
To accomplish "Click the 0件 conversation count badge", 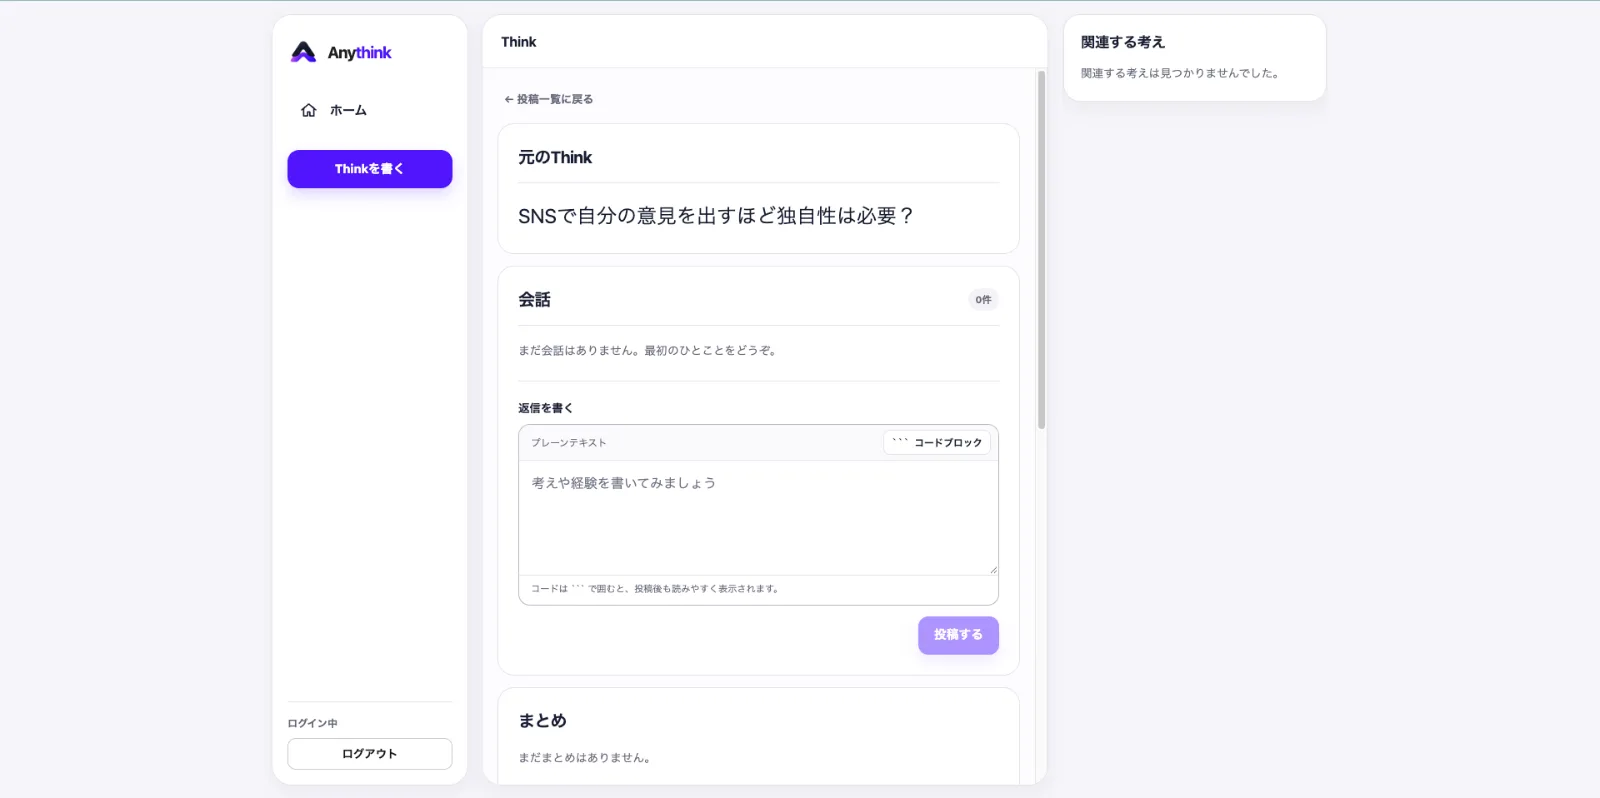I will 984,300.
